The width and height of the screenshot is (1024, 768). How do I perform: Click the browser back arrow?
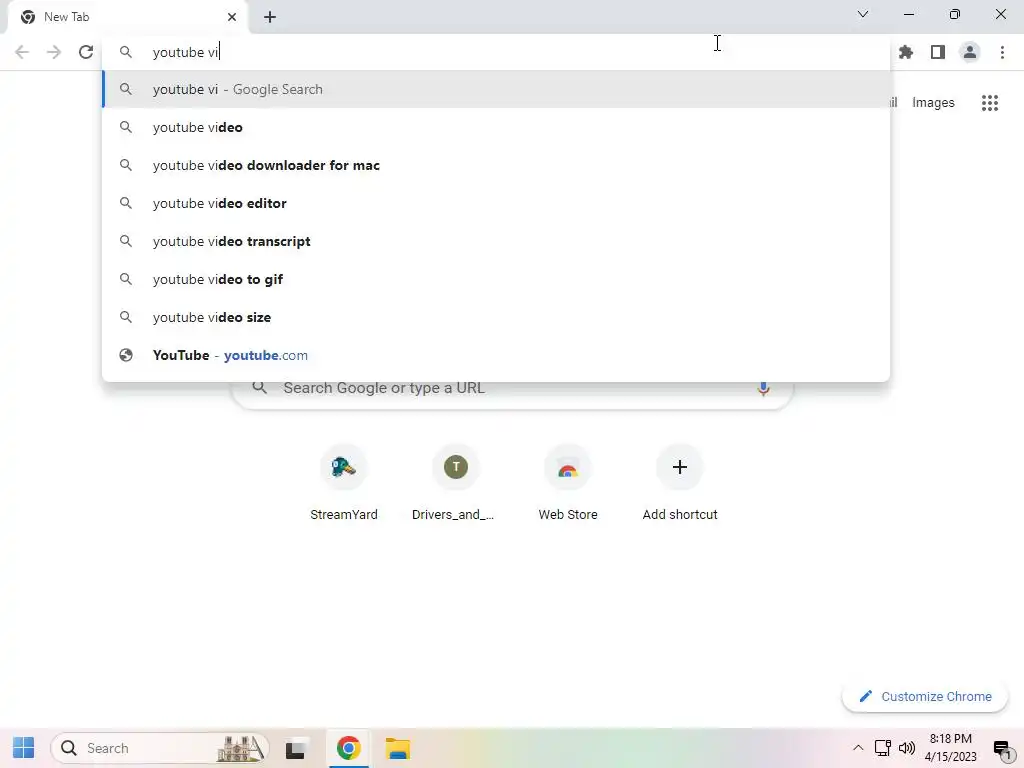pyautogui.click(x=22, y=52)
